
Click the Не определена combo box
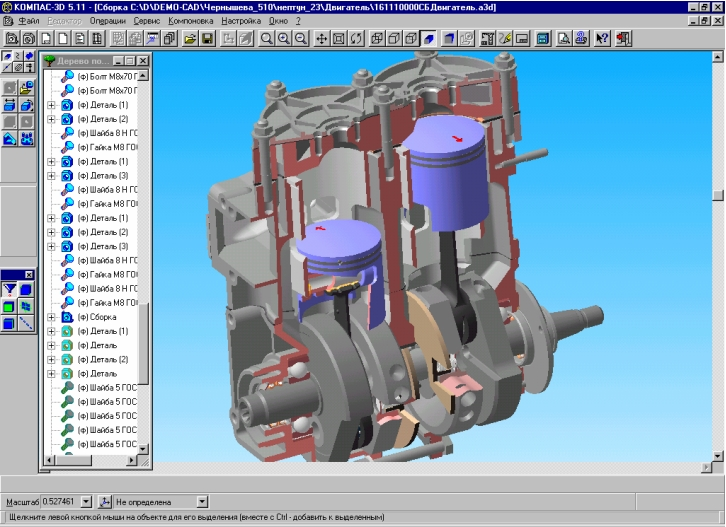tap(161, 502)
